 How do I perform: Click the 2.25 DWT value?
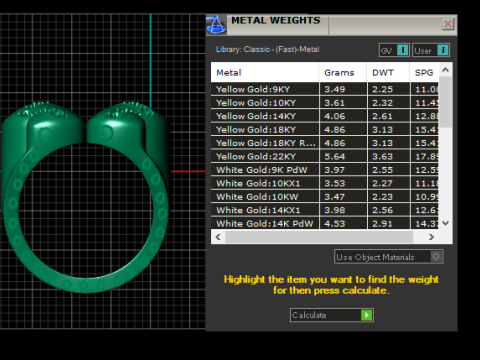[x=383, y=89]
